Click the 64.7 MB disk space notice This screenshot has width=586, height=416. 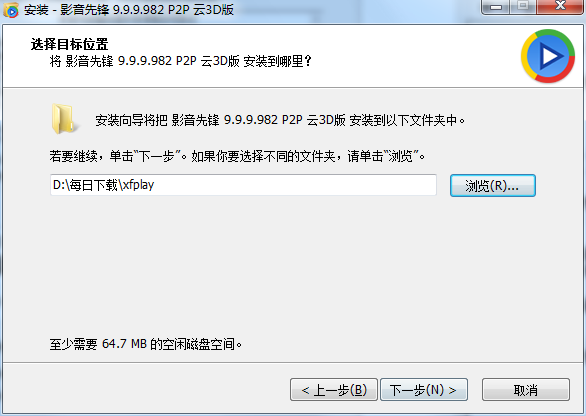146,344
